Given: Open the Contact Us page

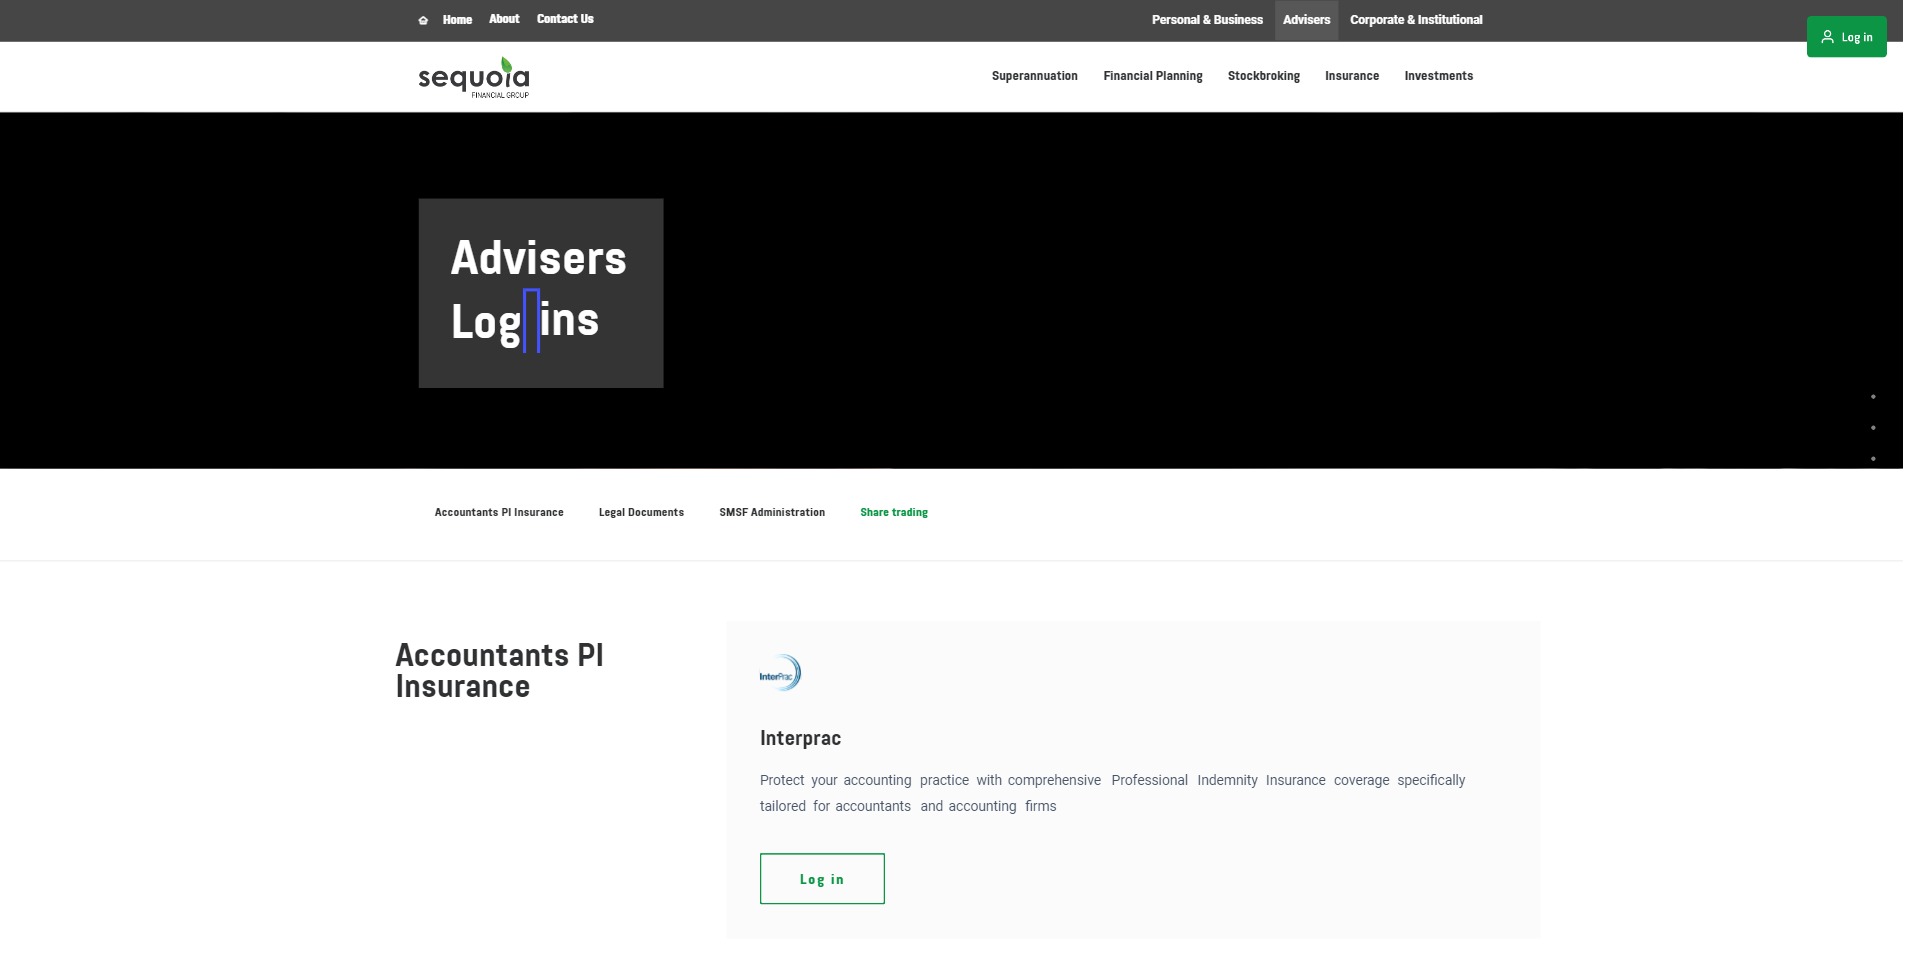Looking at the screenshot, I should click(x=565, y=19).
